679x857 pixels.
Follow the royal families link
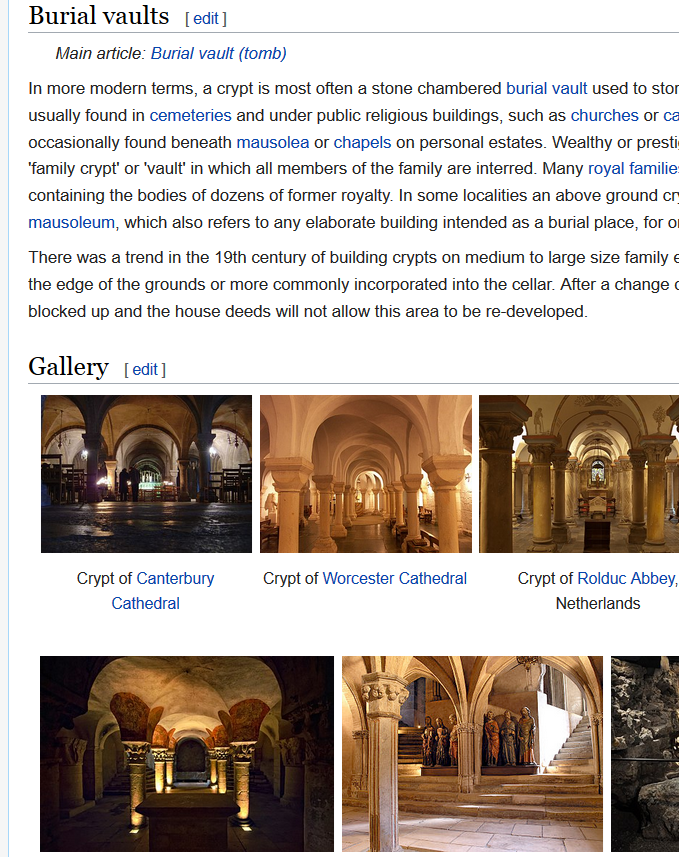(x=633, y=168)
